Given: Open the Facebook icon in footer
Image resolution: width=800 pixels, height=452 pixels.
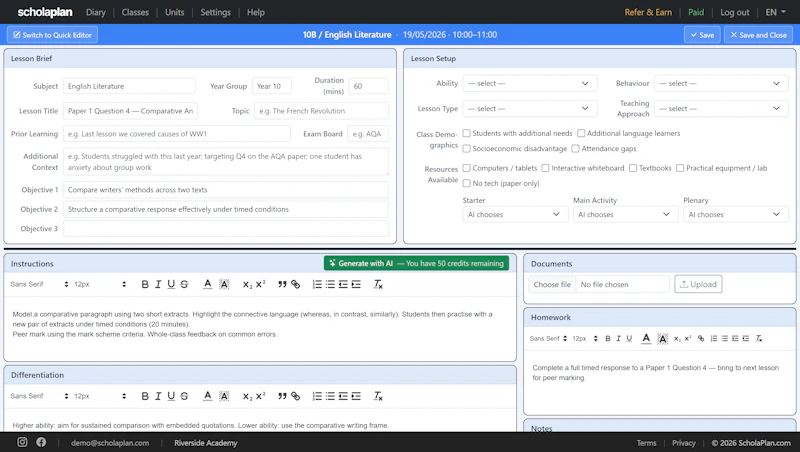Looking at the screenshot, I should coord(41,442).
